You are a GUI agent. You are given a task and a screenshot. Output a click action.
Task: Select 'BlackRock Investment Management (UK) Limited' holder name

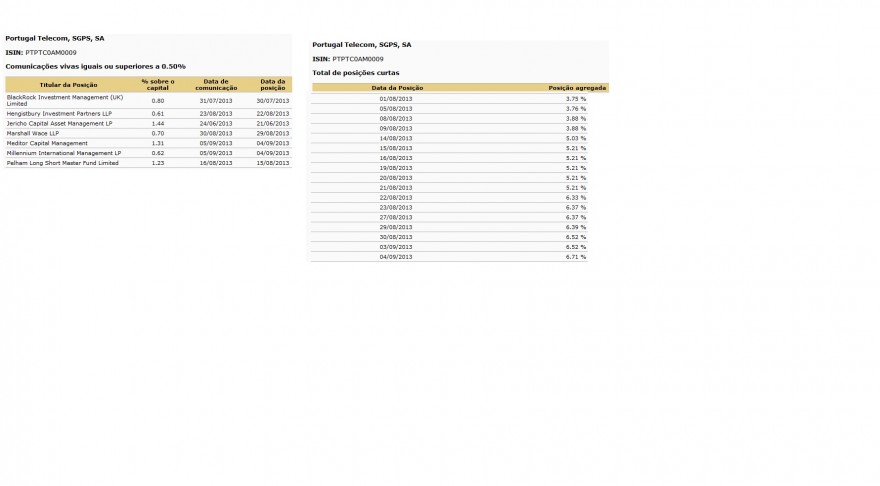(x=65, y=100)
